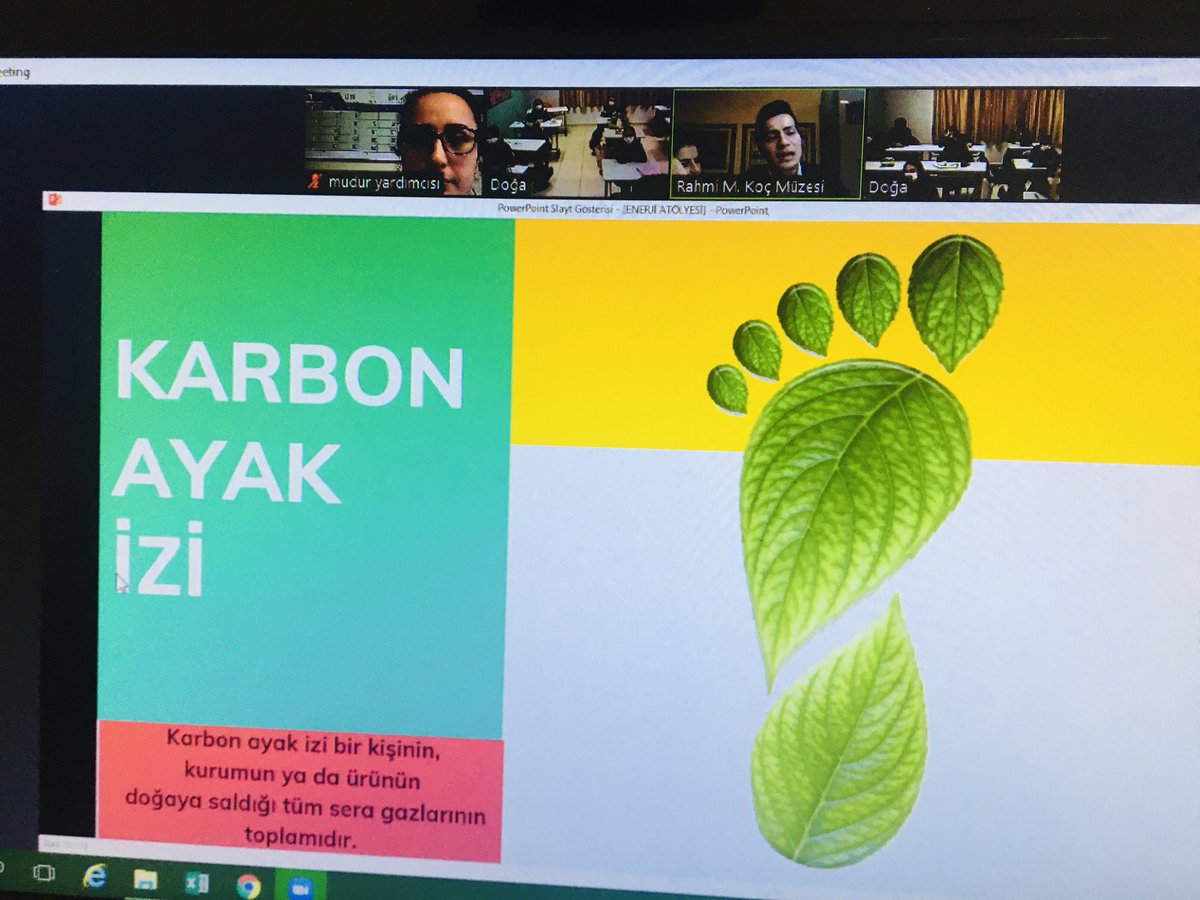Screen dimensions: 1200x900
Task: Click the 'mudur yardımcısı' participant name
Action: [384, 183]
